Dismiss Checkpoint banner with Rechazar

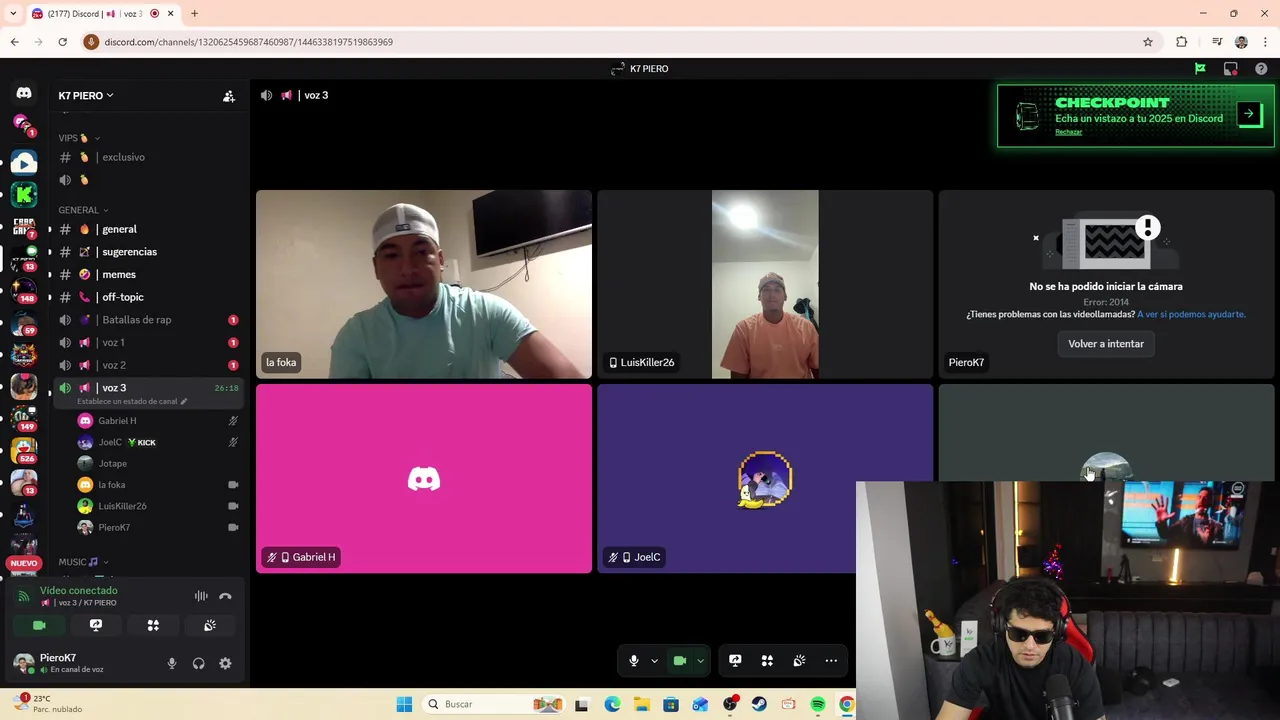point(1068,132)
